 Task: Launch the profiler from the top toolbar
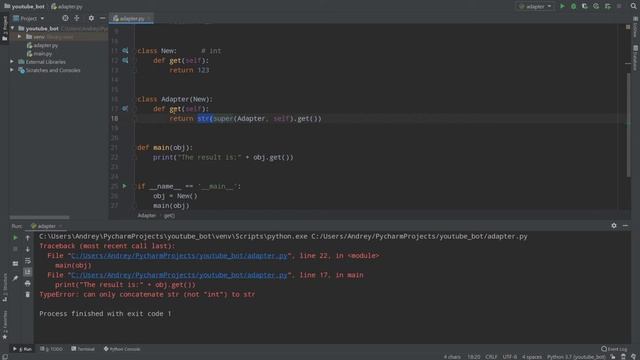[596, 6]
